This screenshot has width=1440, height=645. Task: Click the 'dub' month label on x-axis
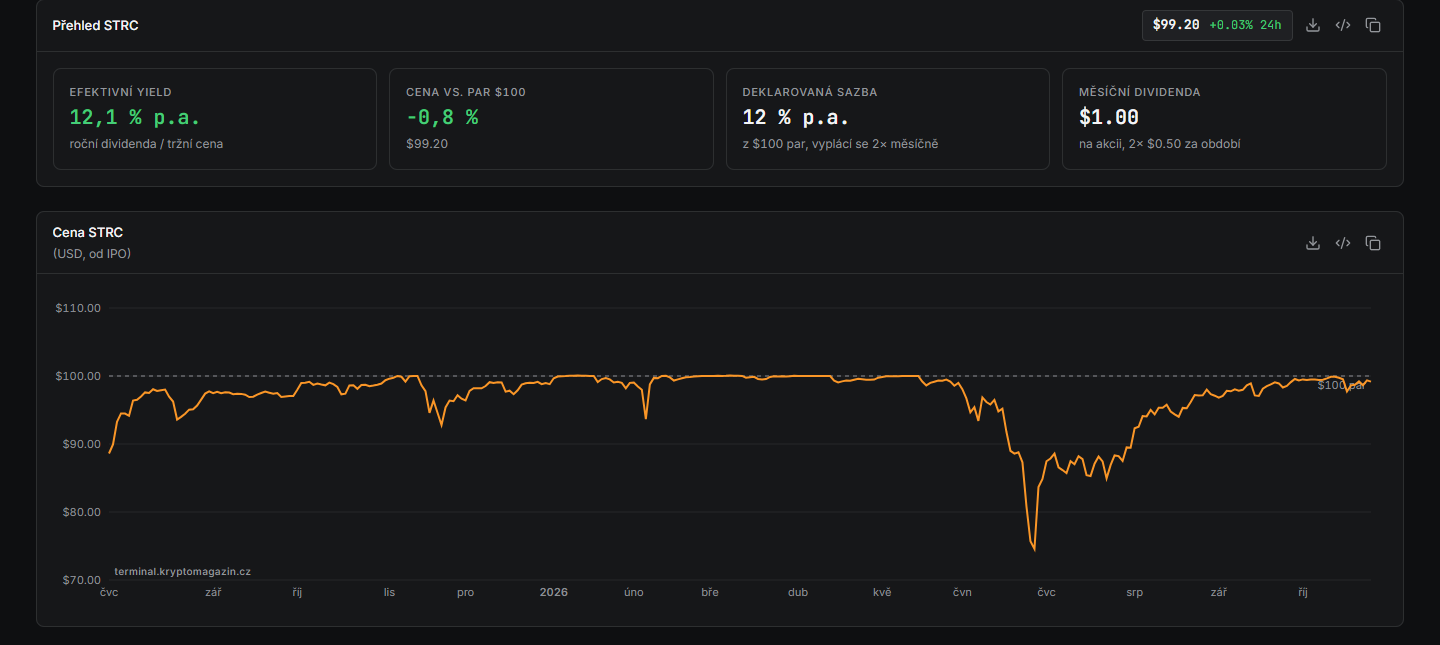(798, 592)
